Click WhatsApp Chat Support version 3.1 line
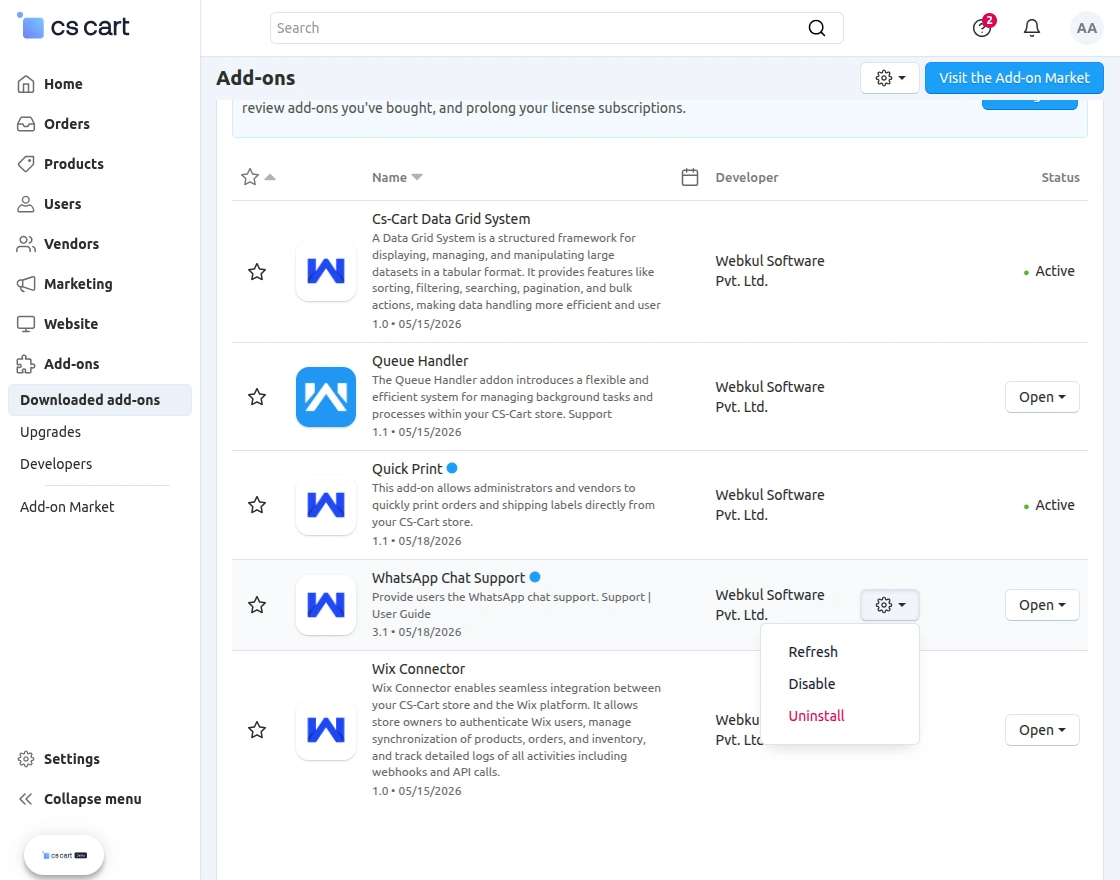The image size is (1120, 880). tap(416, 632)
